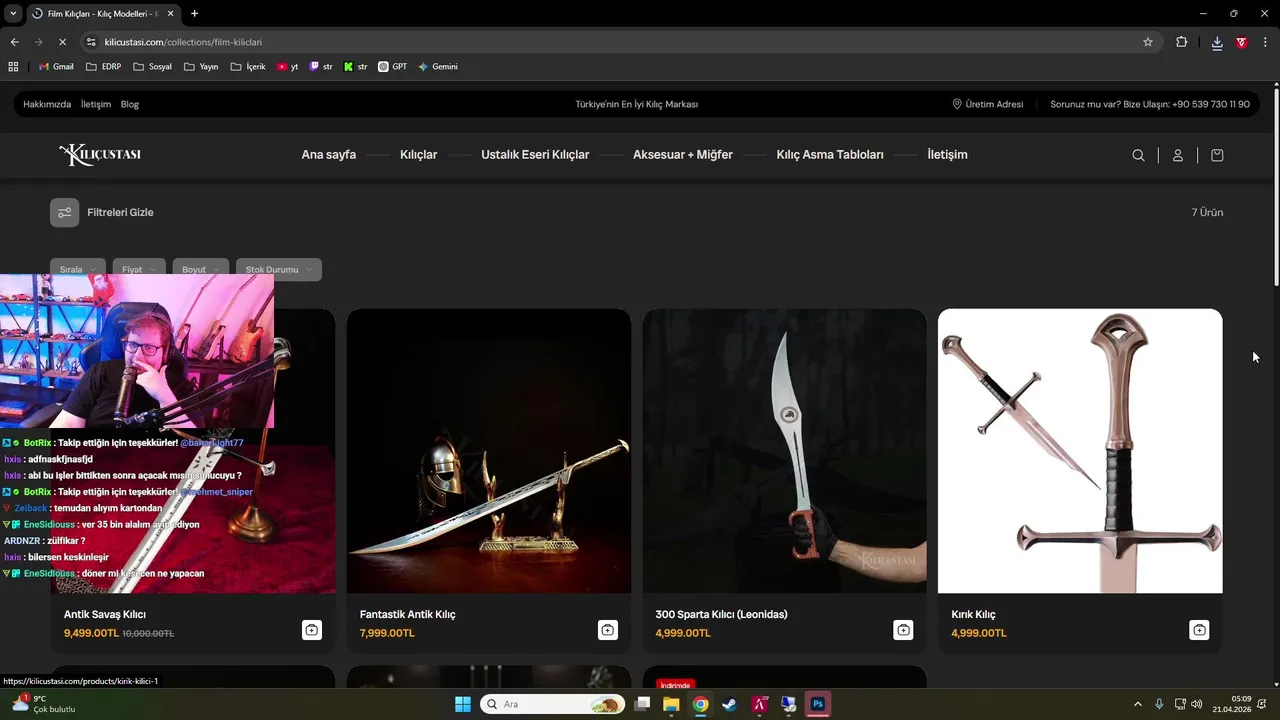Show hidden system tray icons chevron
Viewport: 1280px width, 720px height.
[x=1137, y=704]
